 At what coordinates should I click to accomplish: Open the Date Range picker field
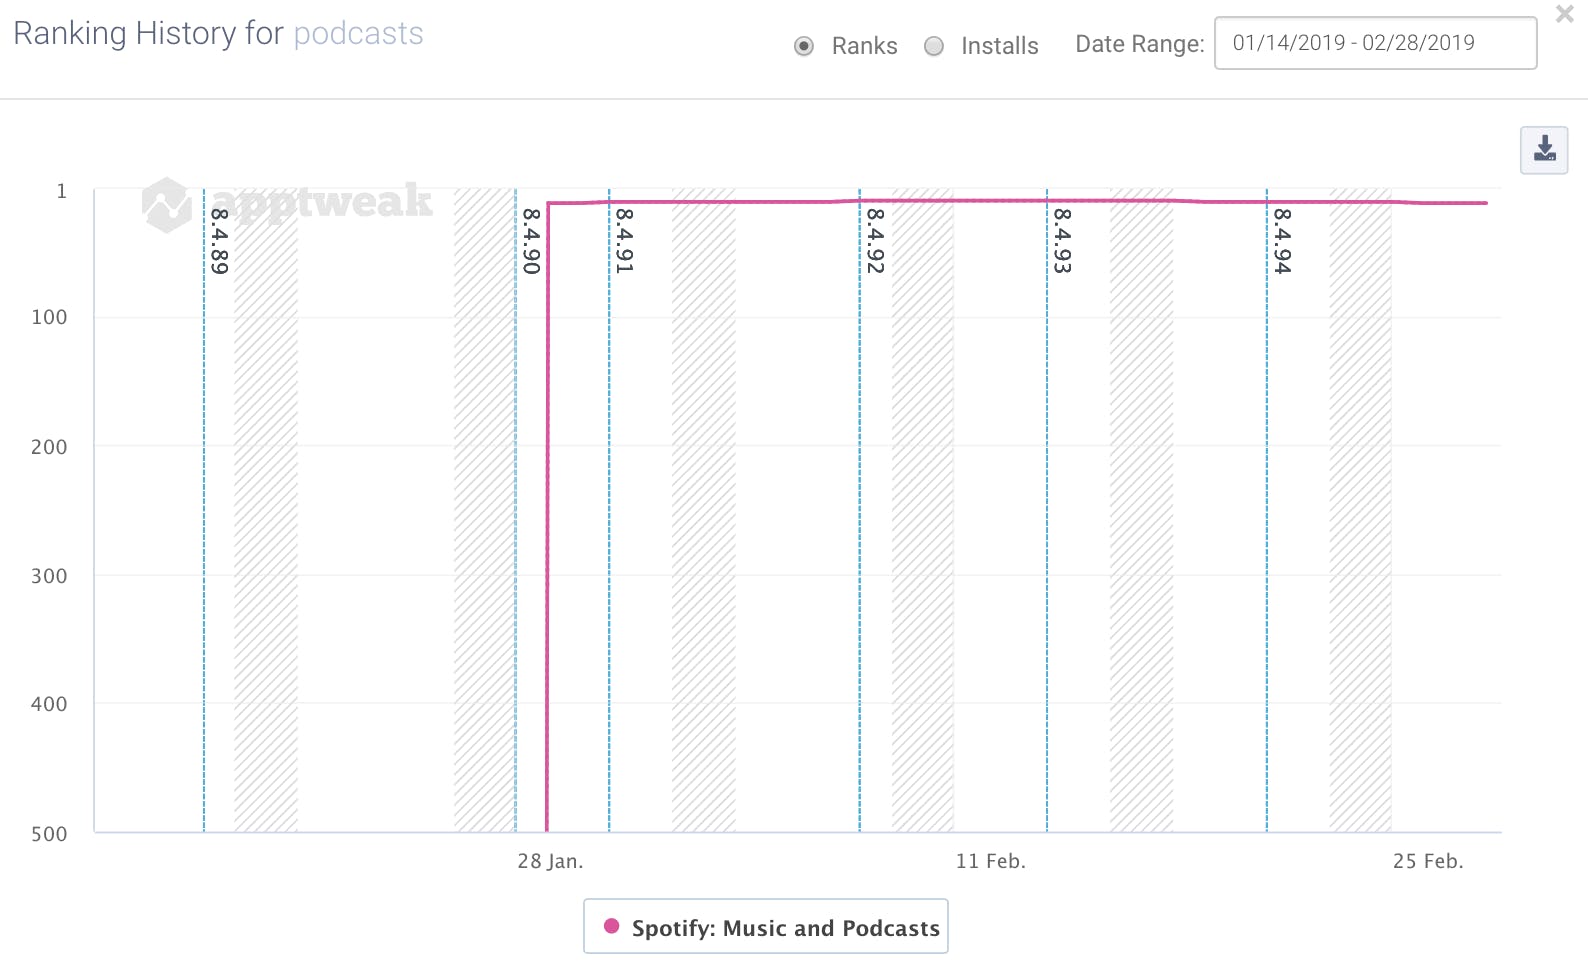[1375, 43]
